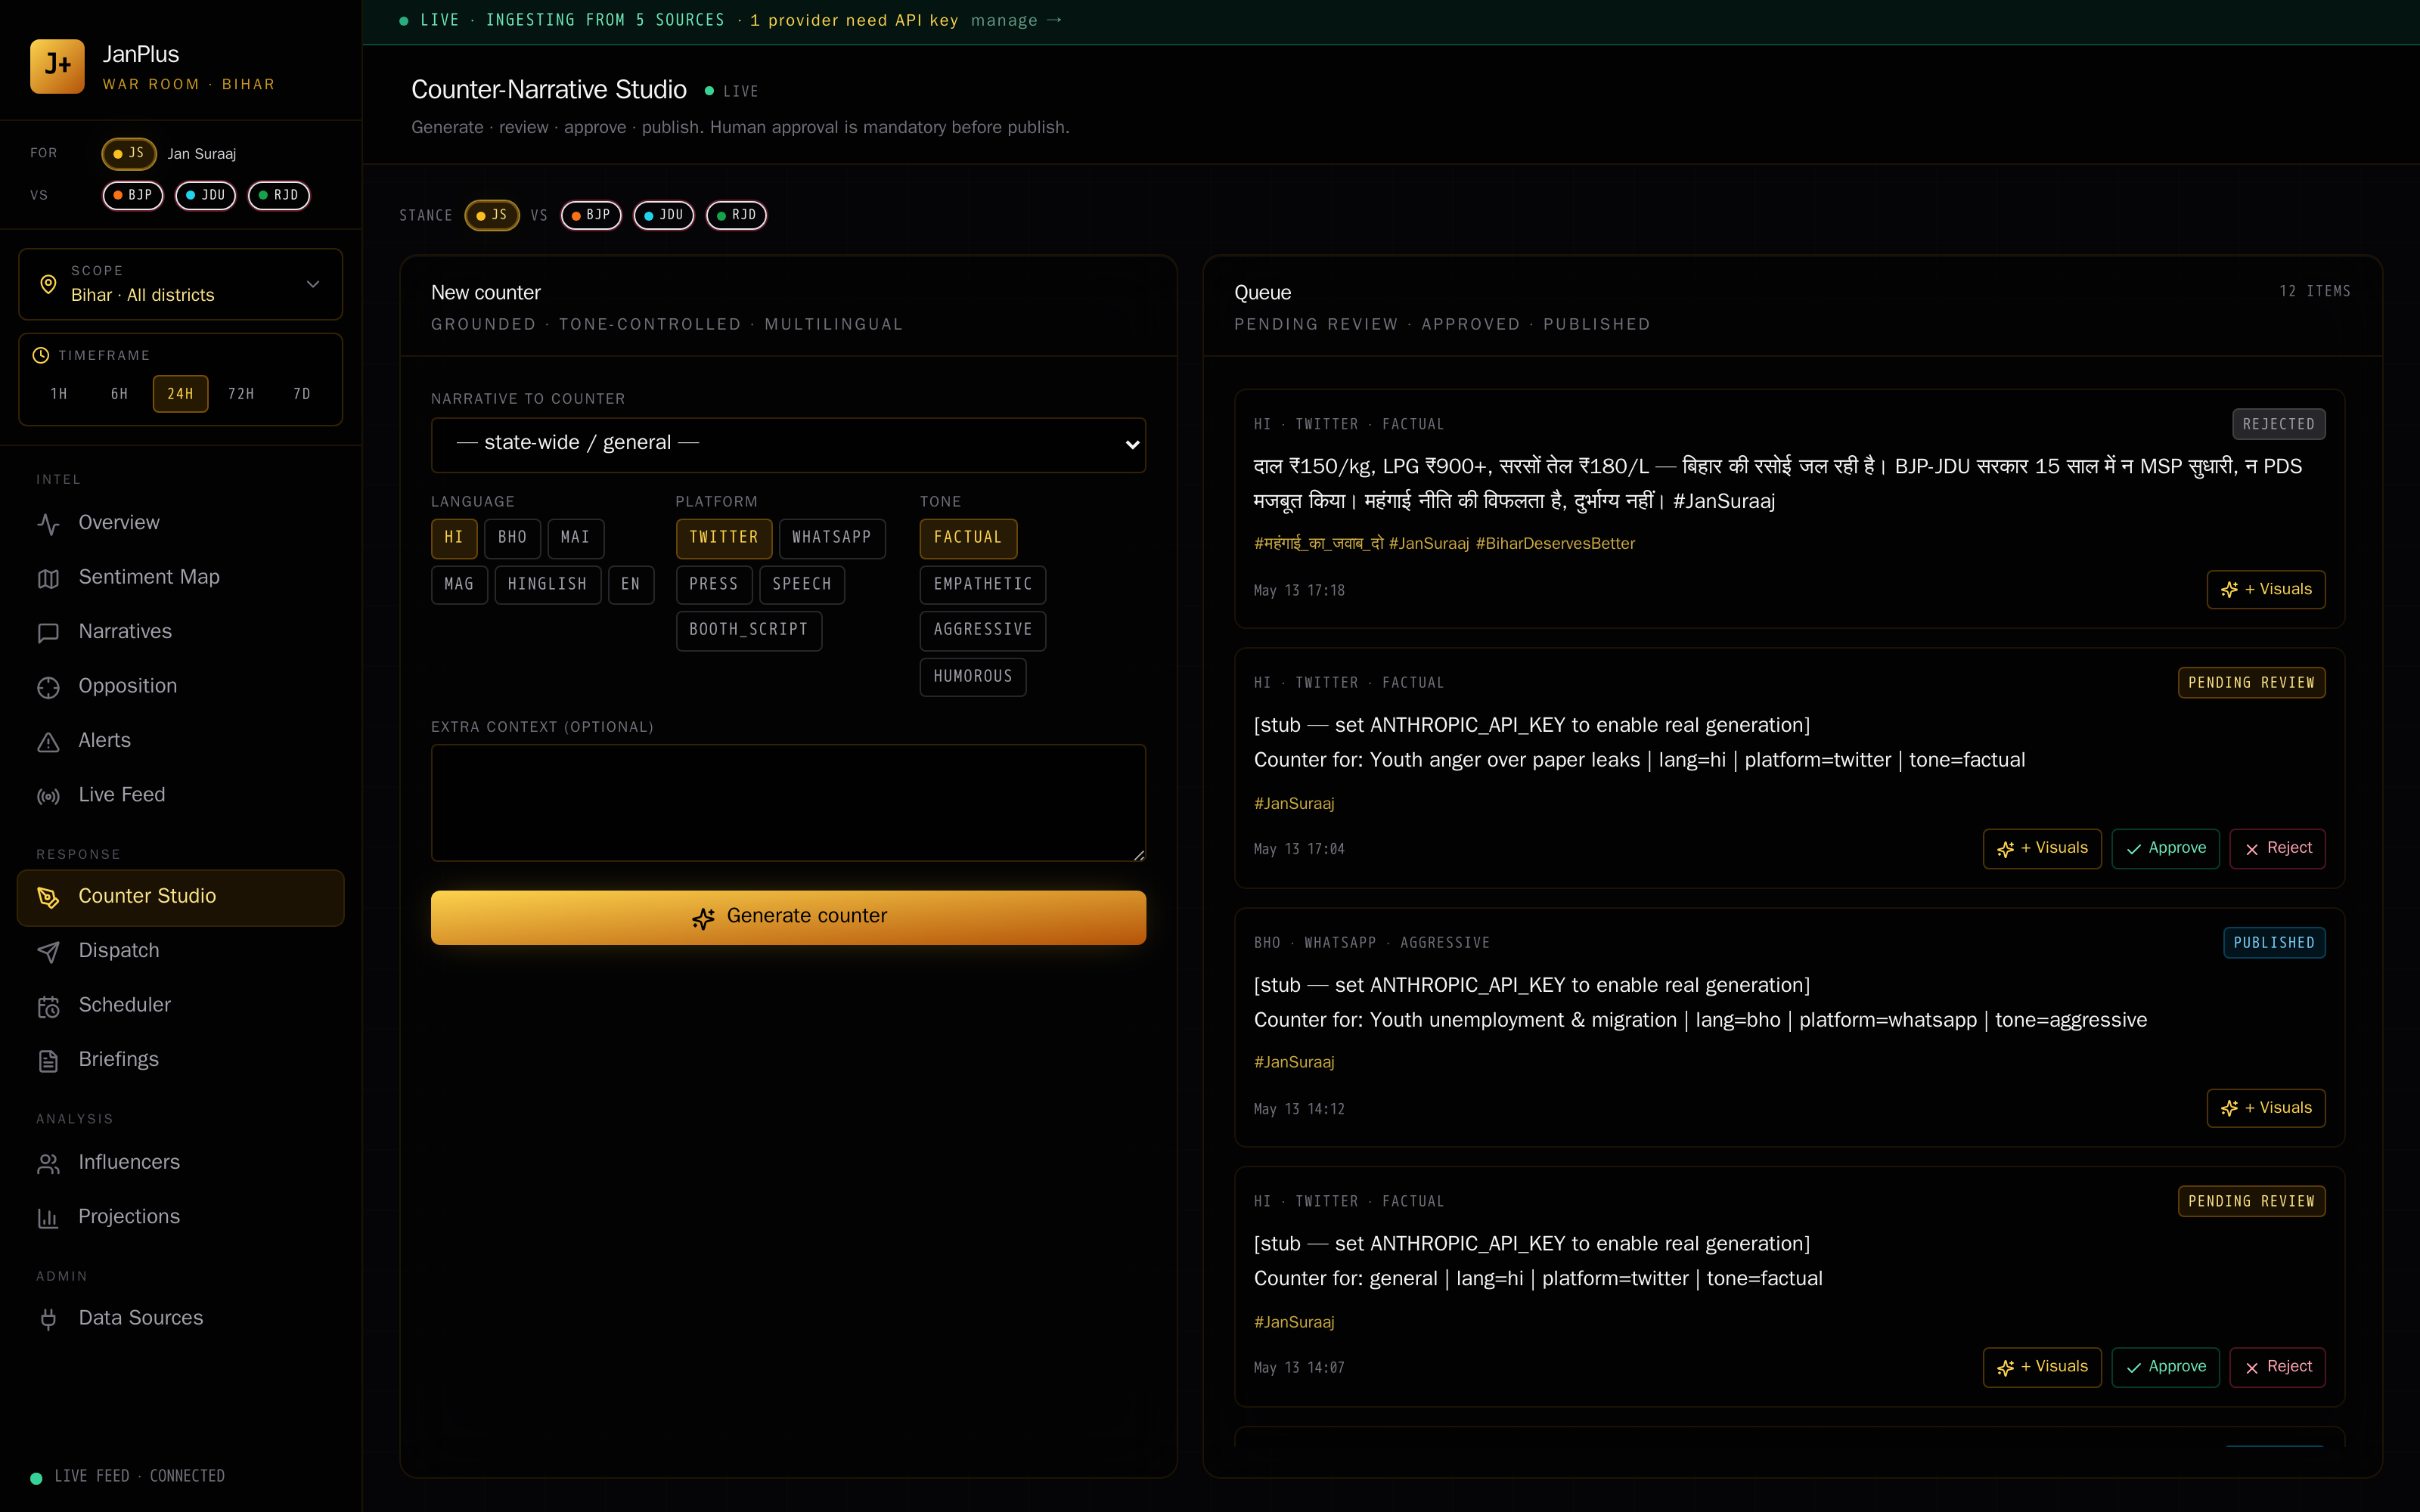The image size is (2420, 1512).
Task: Click the manage link in top banner
Action: (1016, 21)
